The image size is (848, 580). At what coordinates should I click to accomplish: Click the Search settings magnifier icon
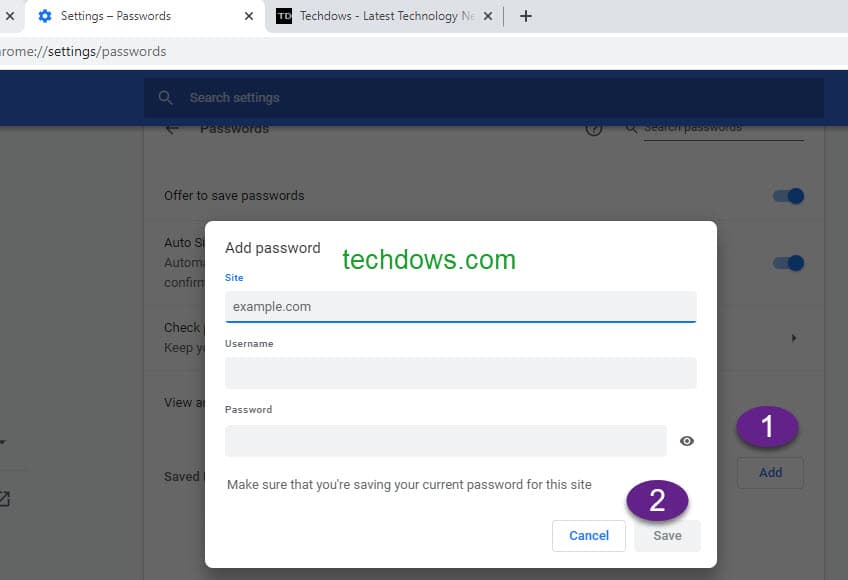tap(166, 97)
